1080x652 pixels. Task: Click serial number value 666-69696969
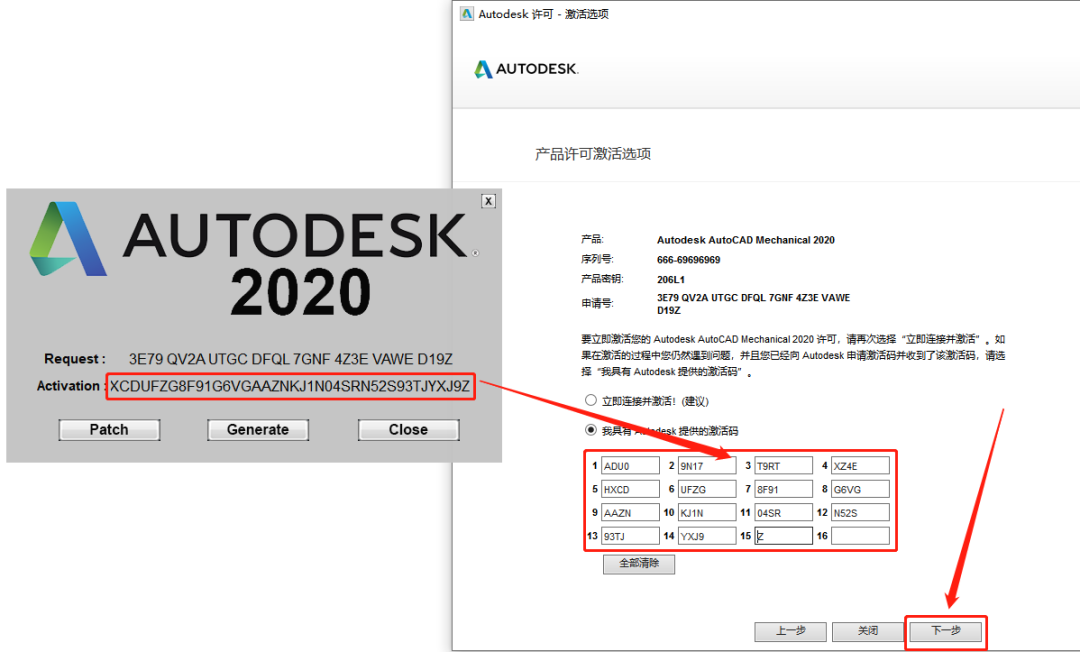[688, 260]
